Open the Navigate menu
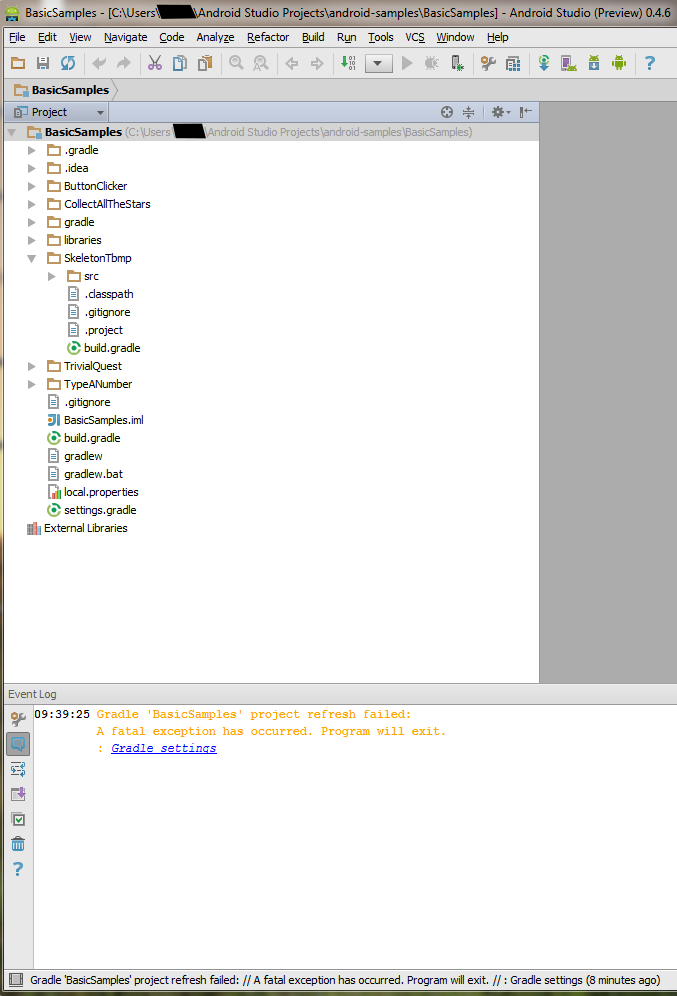677x996 pixels. [126, 37]
